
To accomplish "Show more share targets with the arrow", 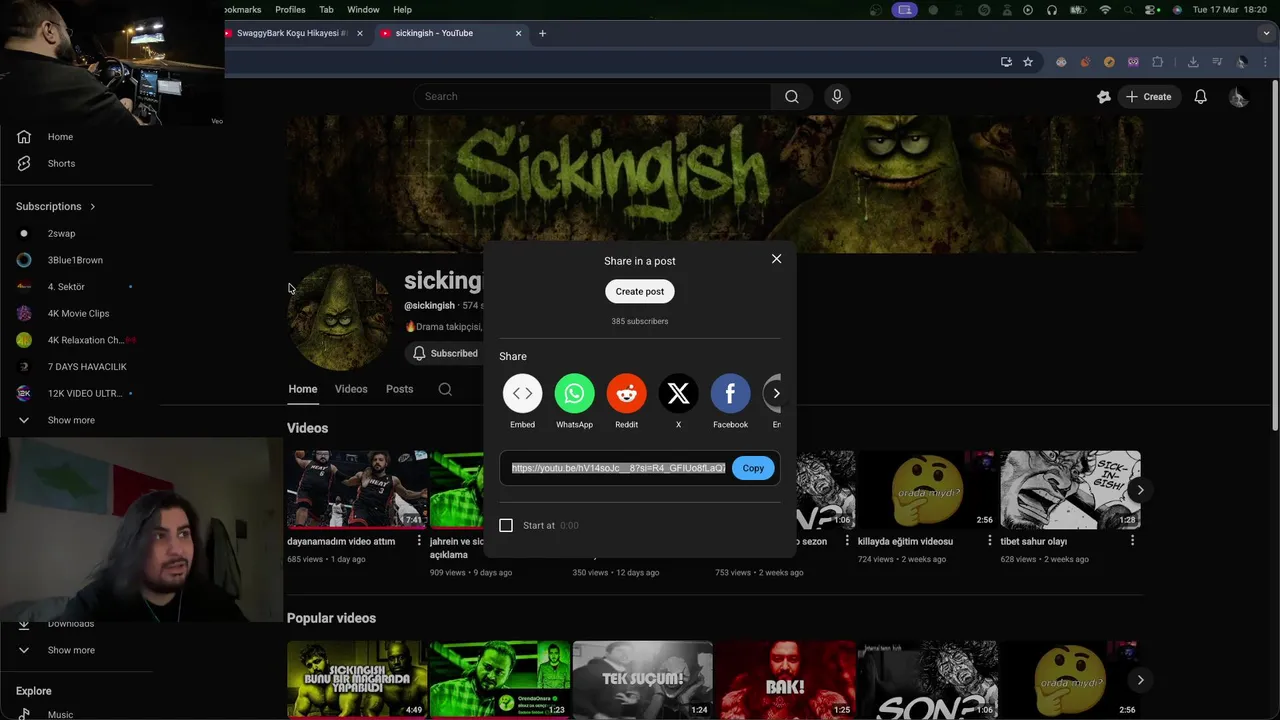I will pos(776,393).
